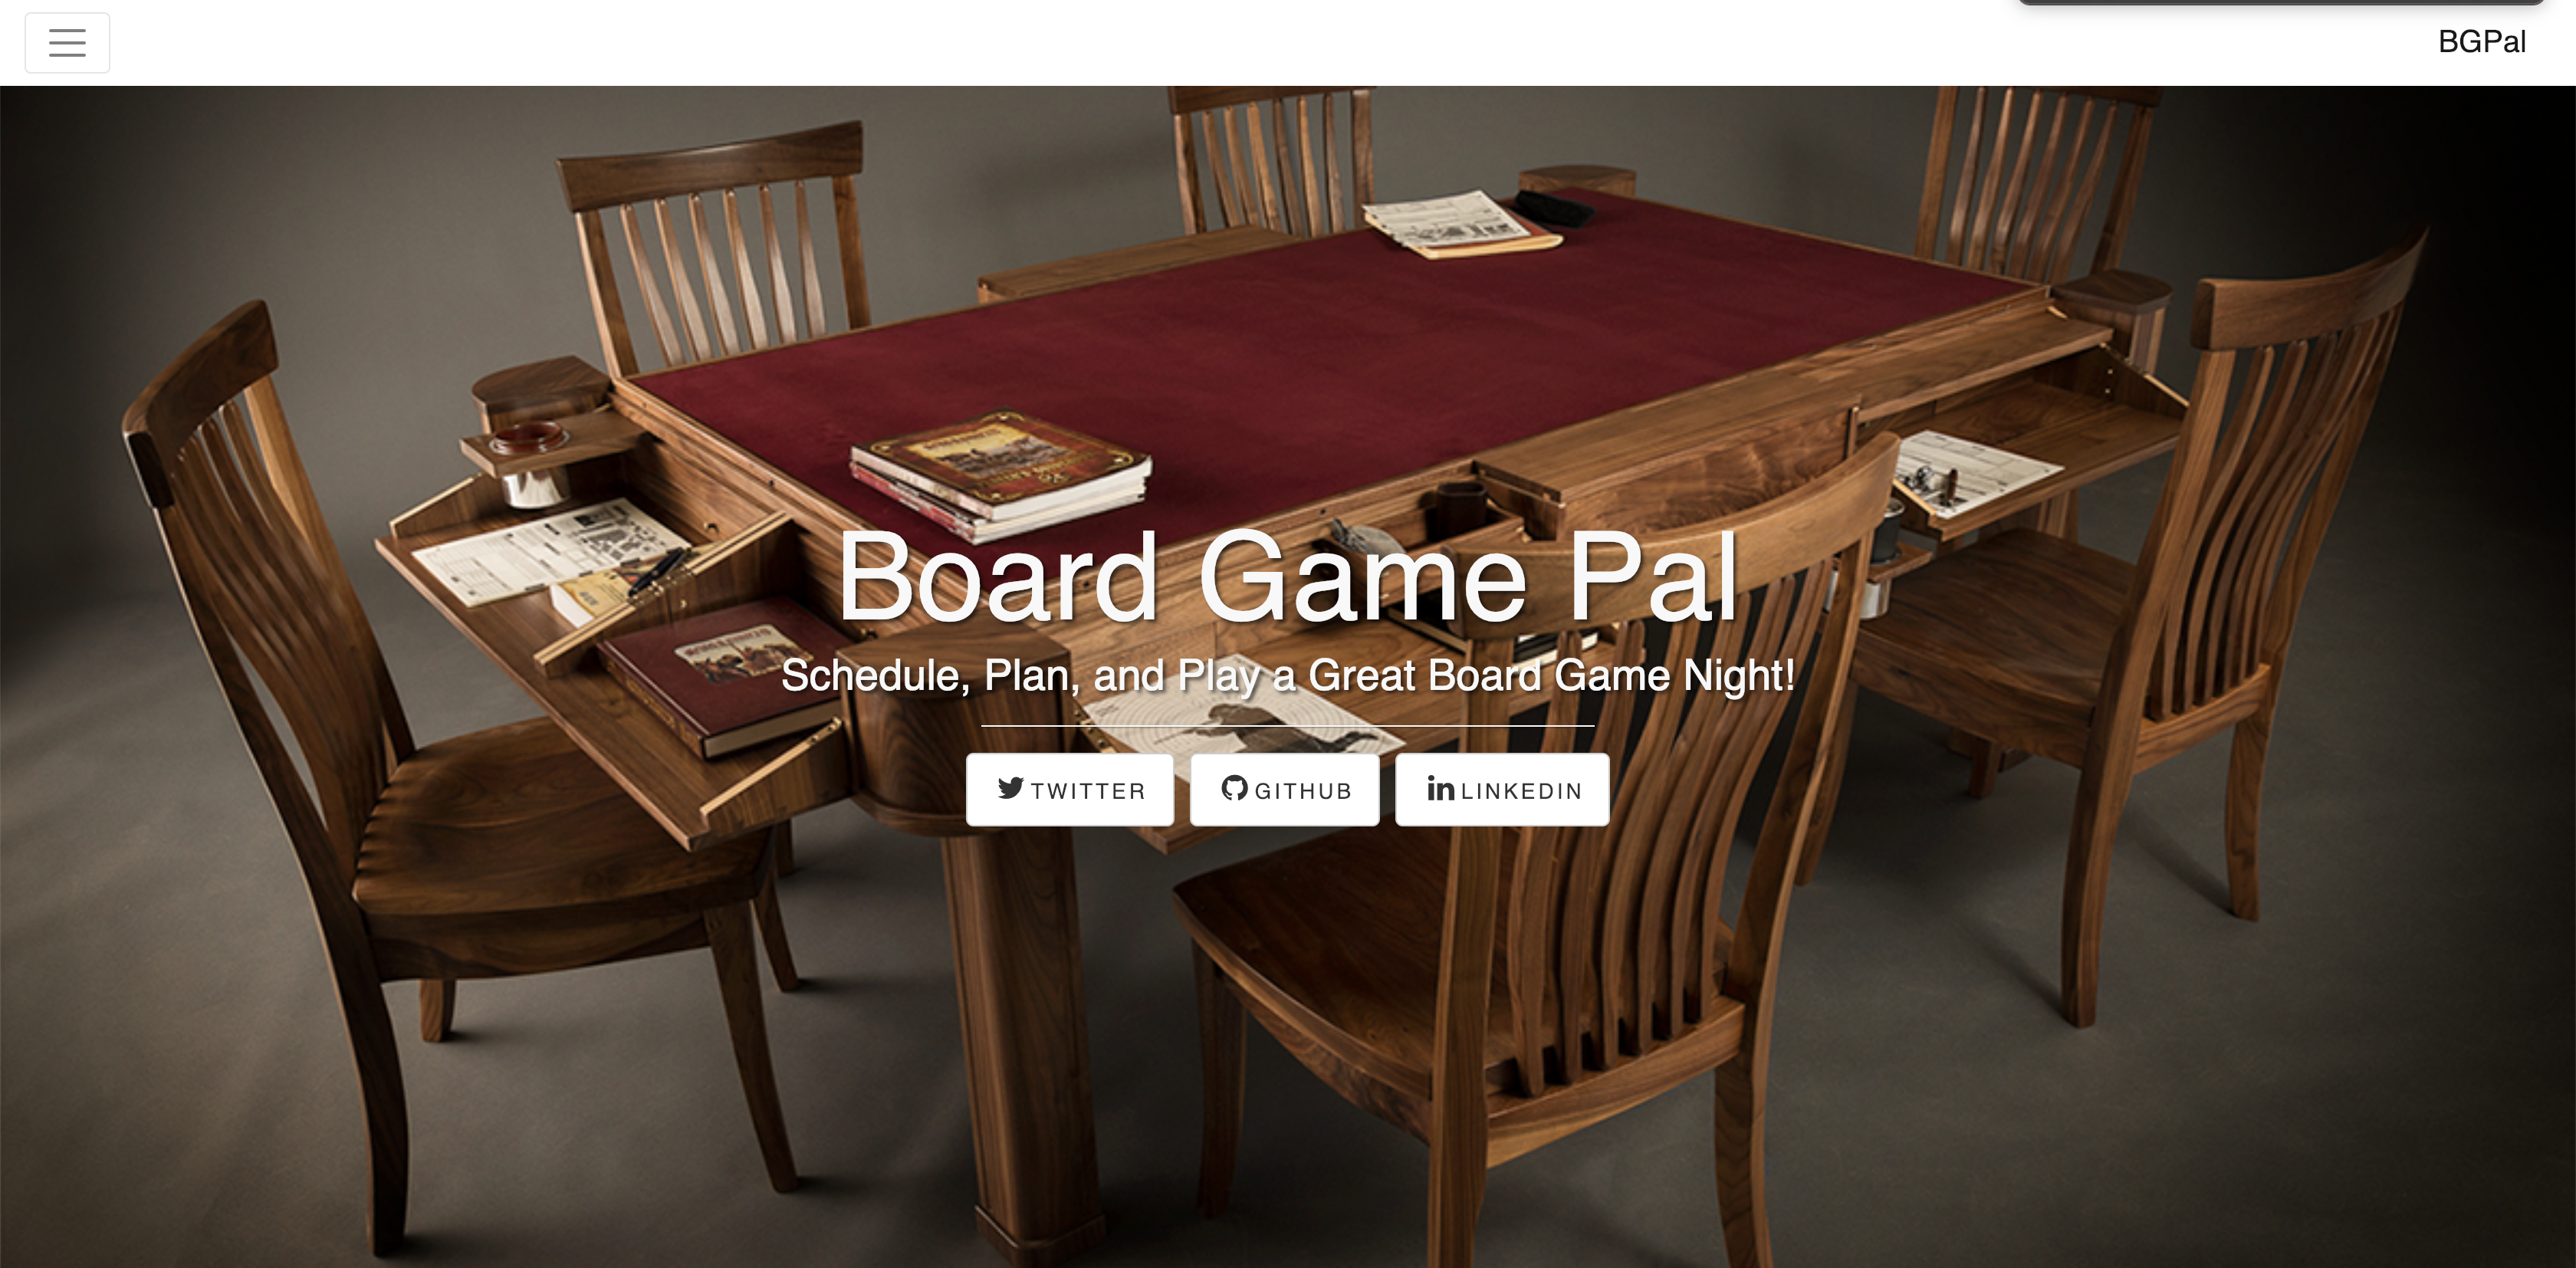The image size is (2576, 1268).
Task: Click the LinkedIn 'in' icon
Action: [x=1440, y=788]
